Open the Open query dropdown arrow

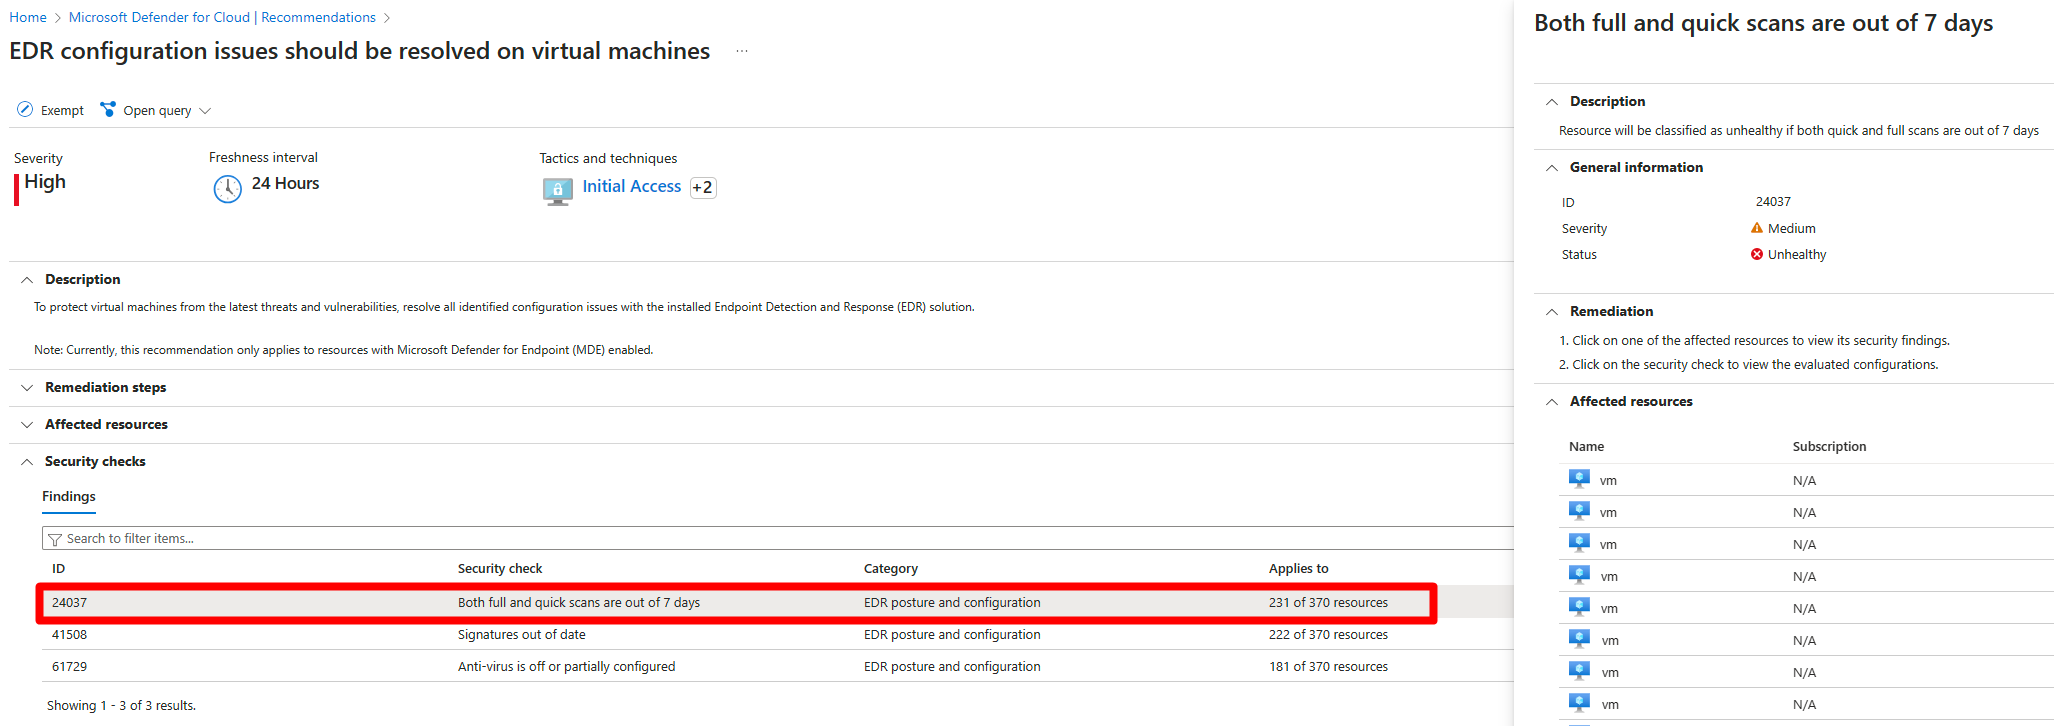click(205, 111)
